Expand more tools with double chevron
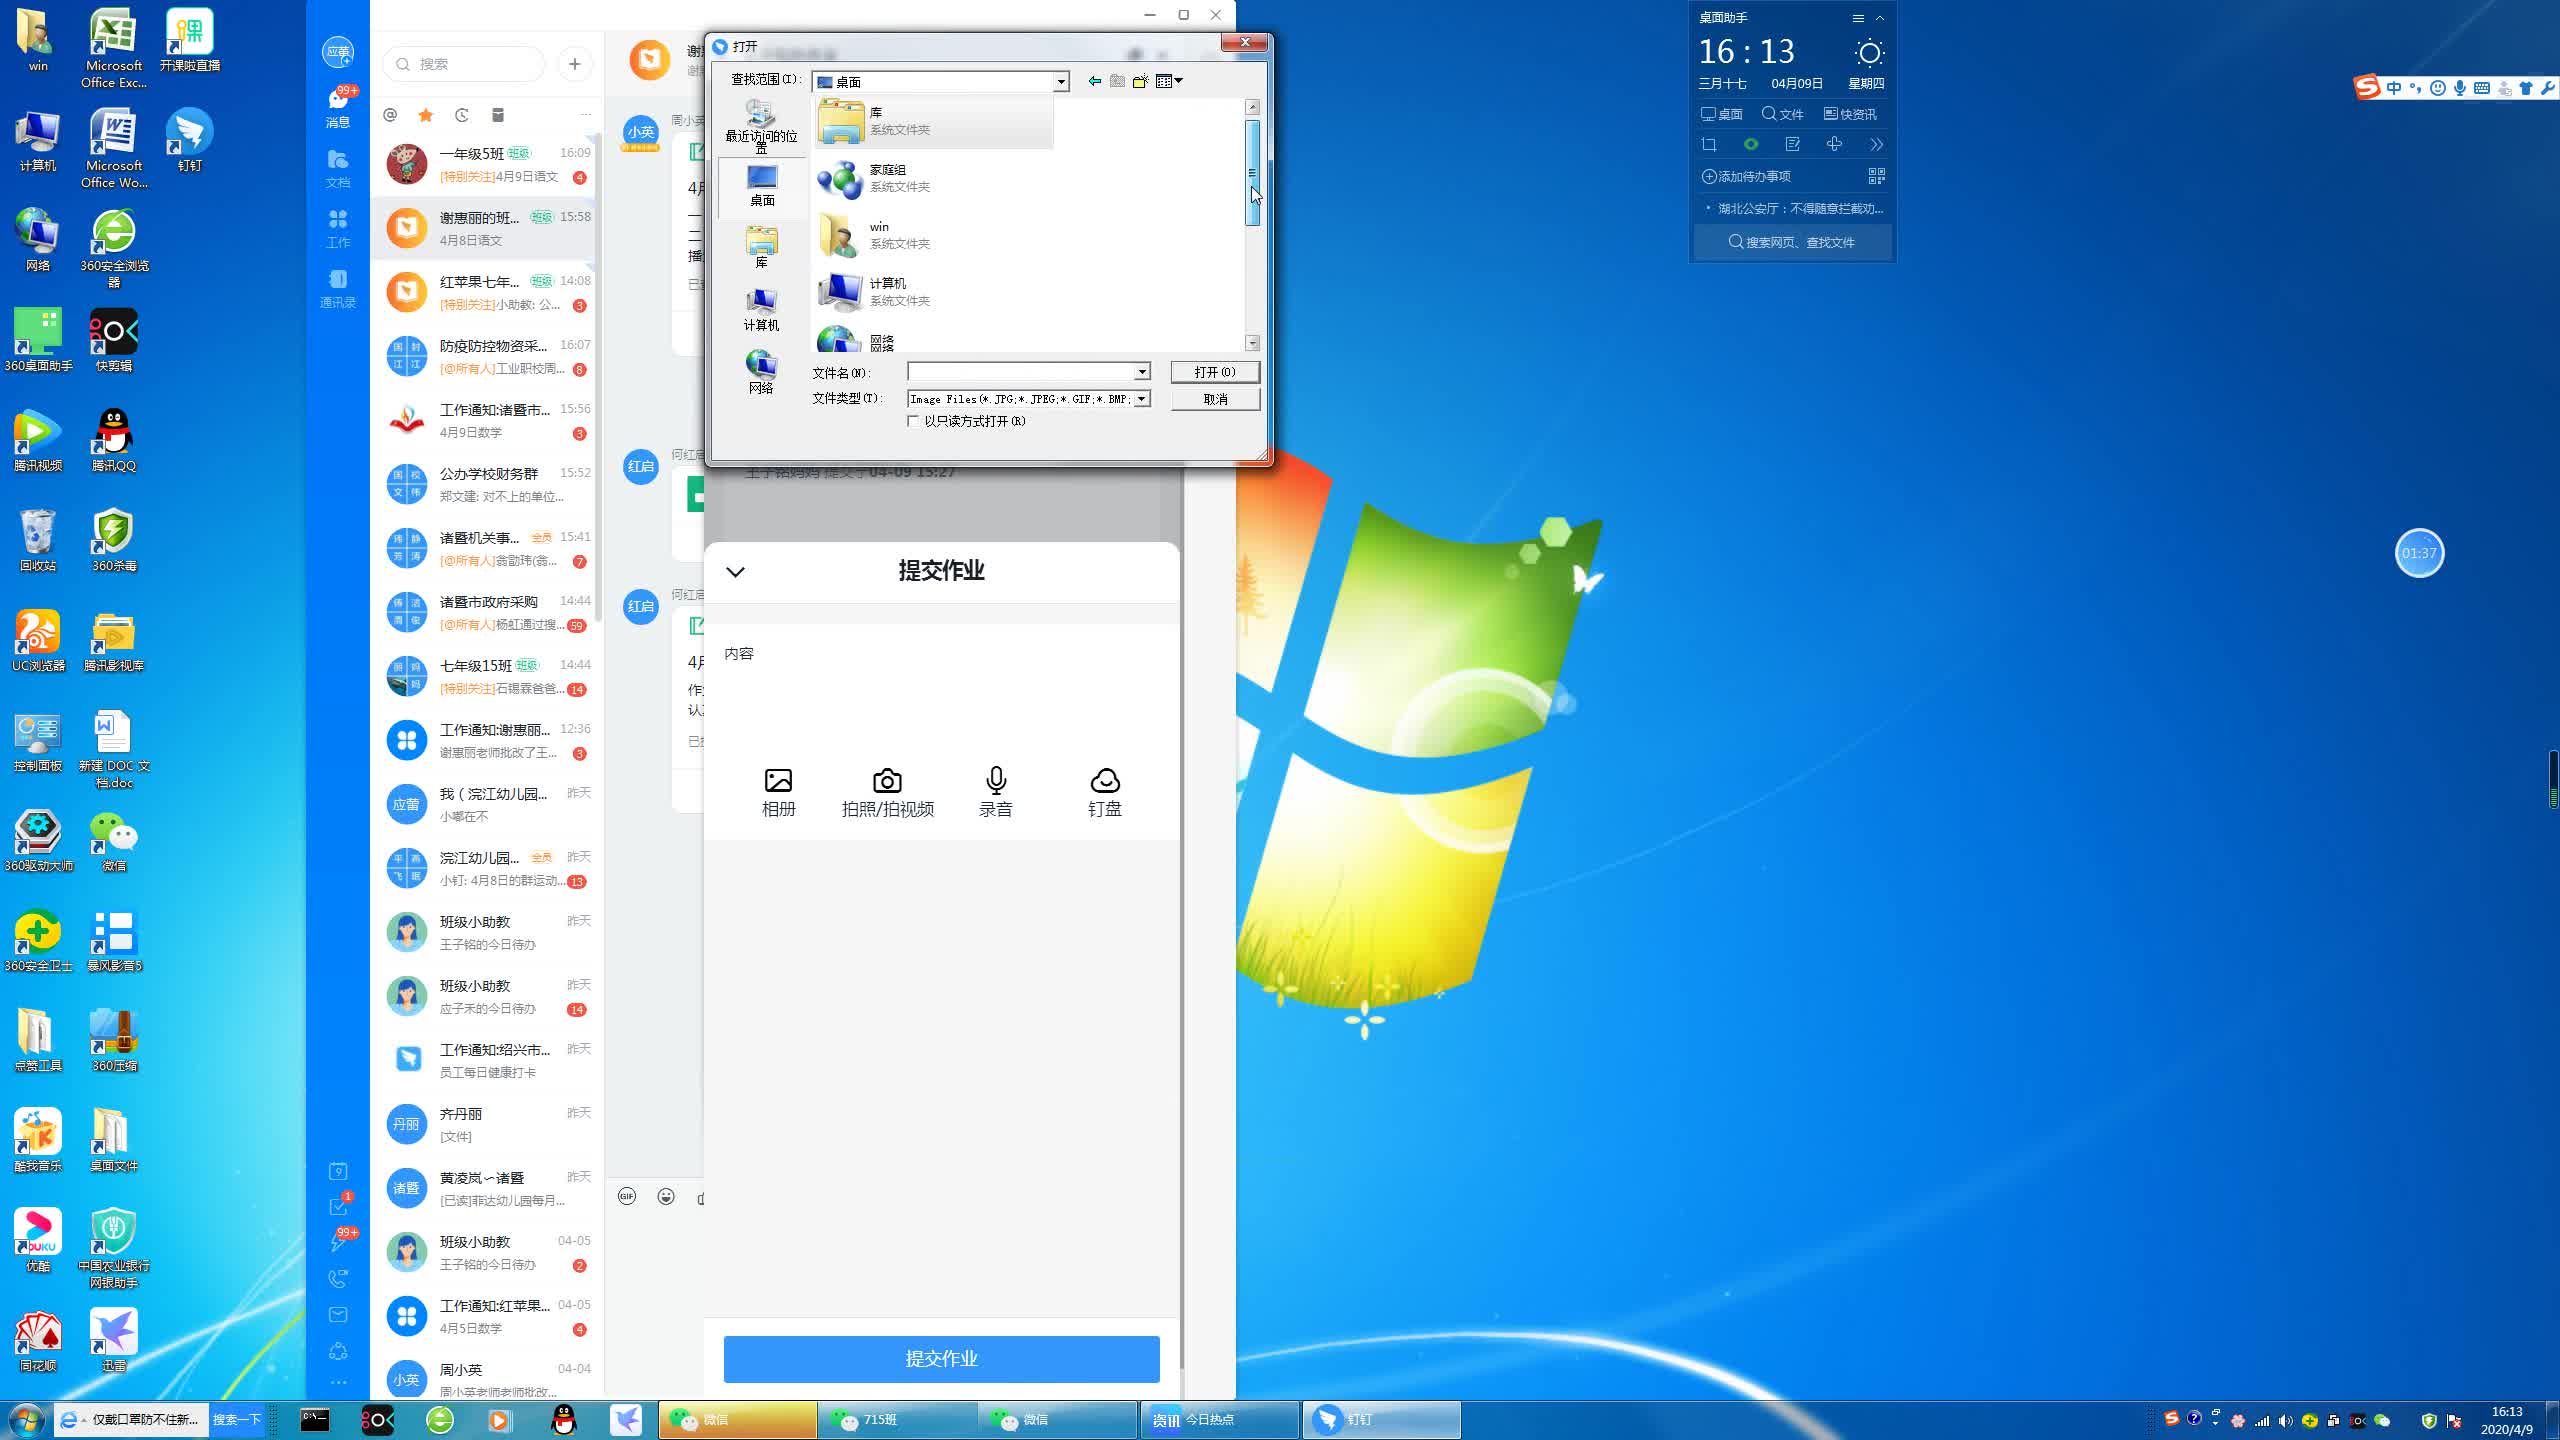The width and height of the screenshot is (2560, 1440). pos(1877,145)
